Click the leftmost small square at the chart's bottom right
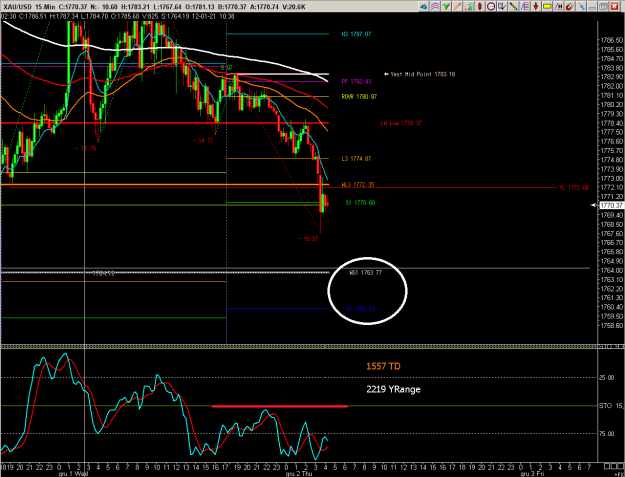Viewport: 625px width, 477px height. coord(607,465)
